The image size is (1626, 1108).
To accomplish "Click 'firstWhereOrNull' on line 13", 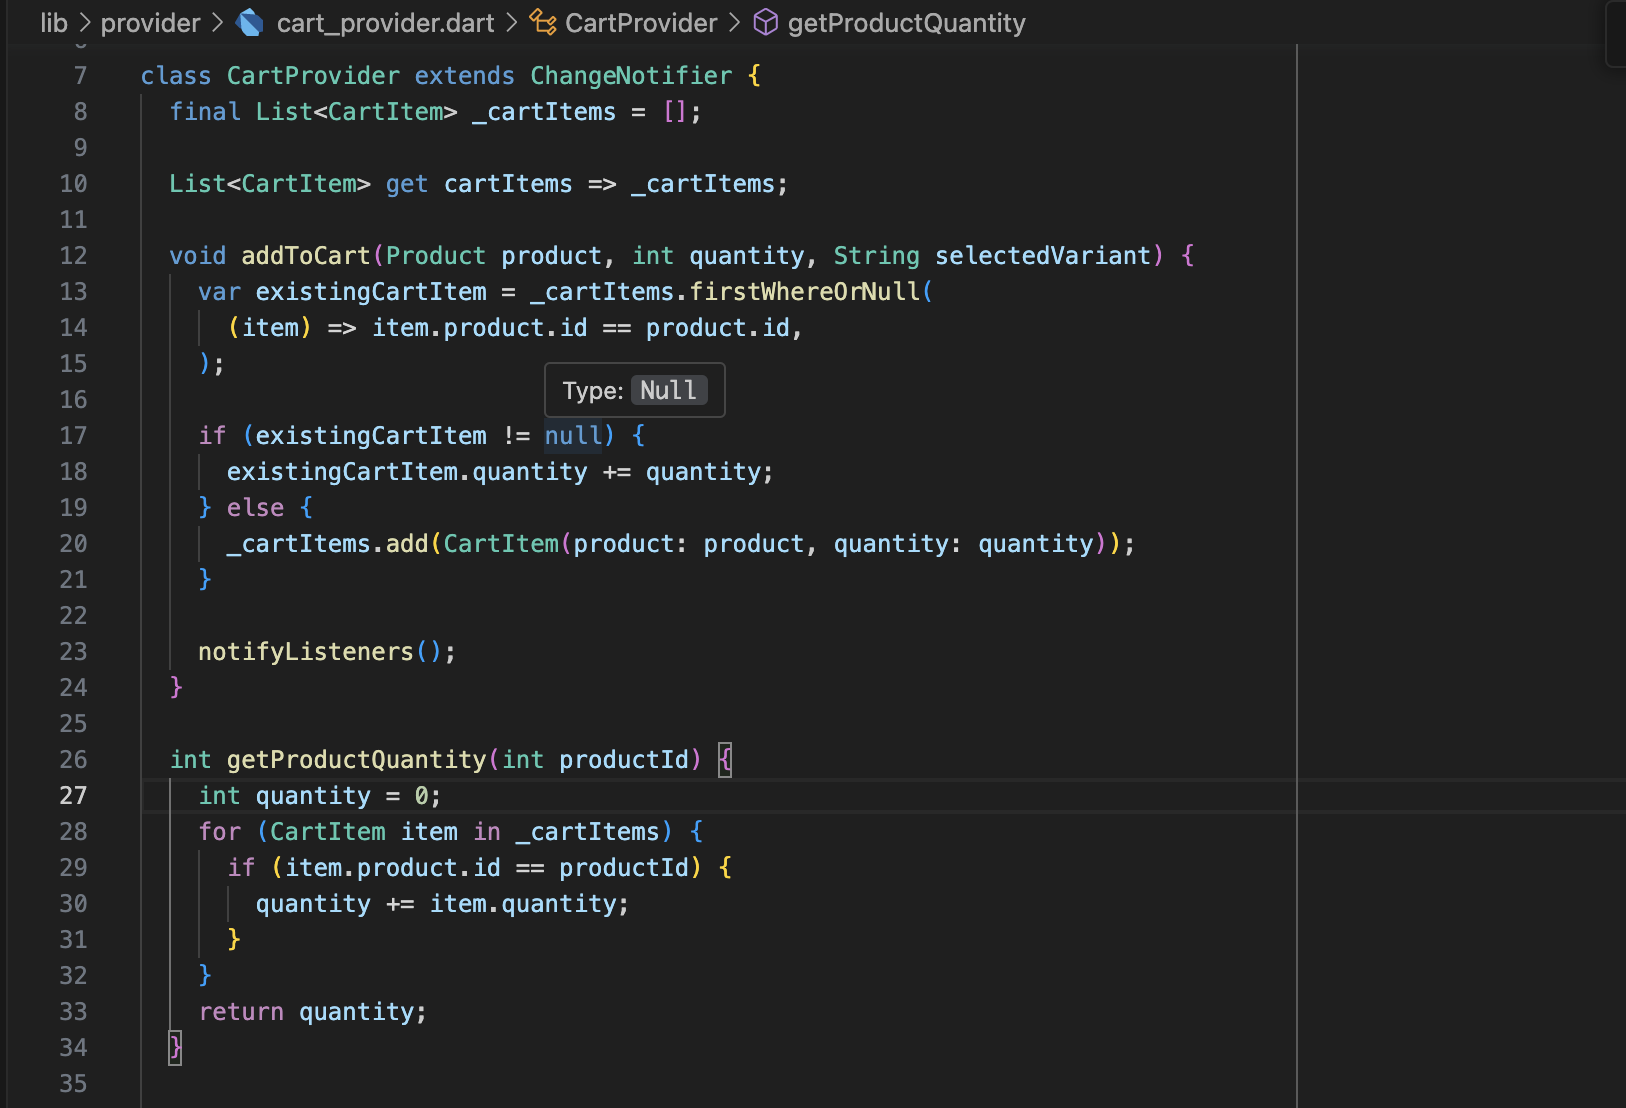I will pyautogui.click(x=804, y=292).
